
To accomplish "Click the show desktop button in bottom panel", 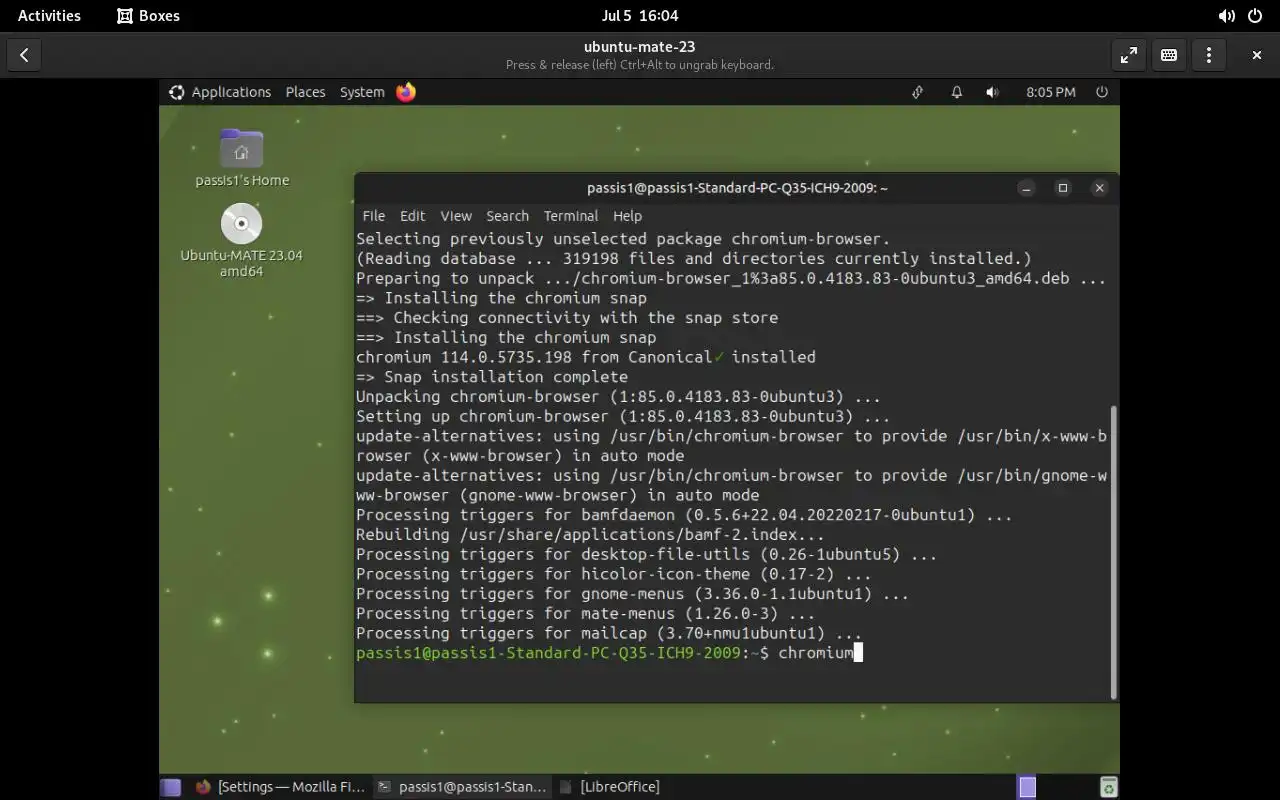I will click(x=170, y=787).
